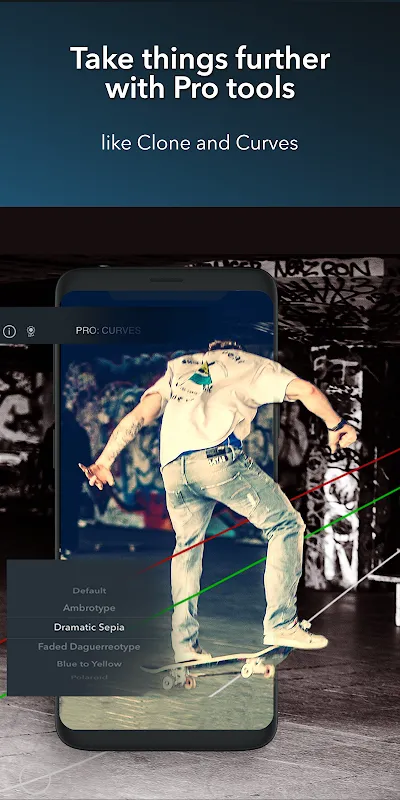Pick the Faded Daguerreotype preset
Viewport: 400px width, 800px height.
(x=89, y=646)
